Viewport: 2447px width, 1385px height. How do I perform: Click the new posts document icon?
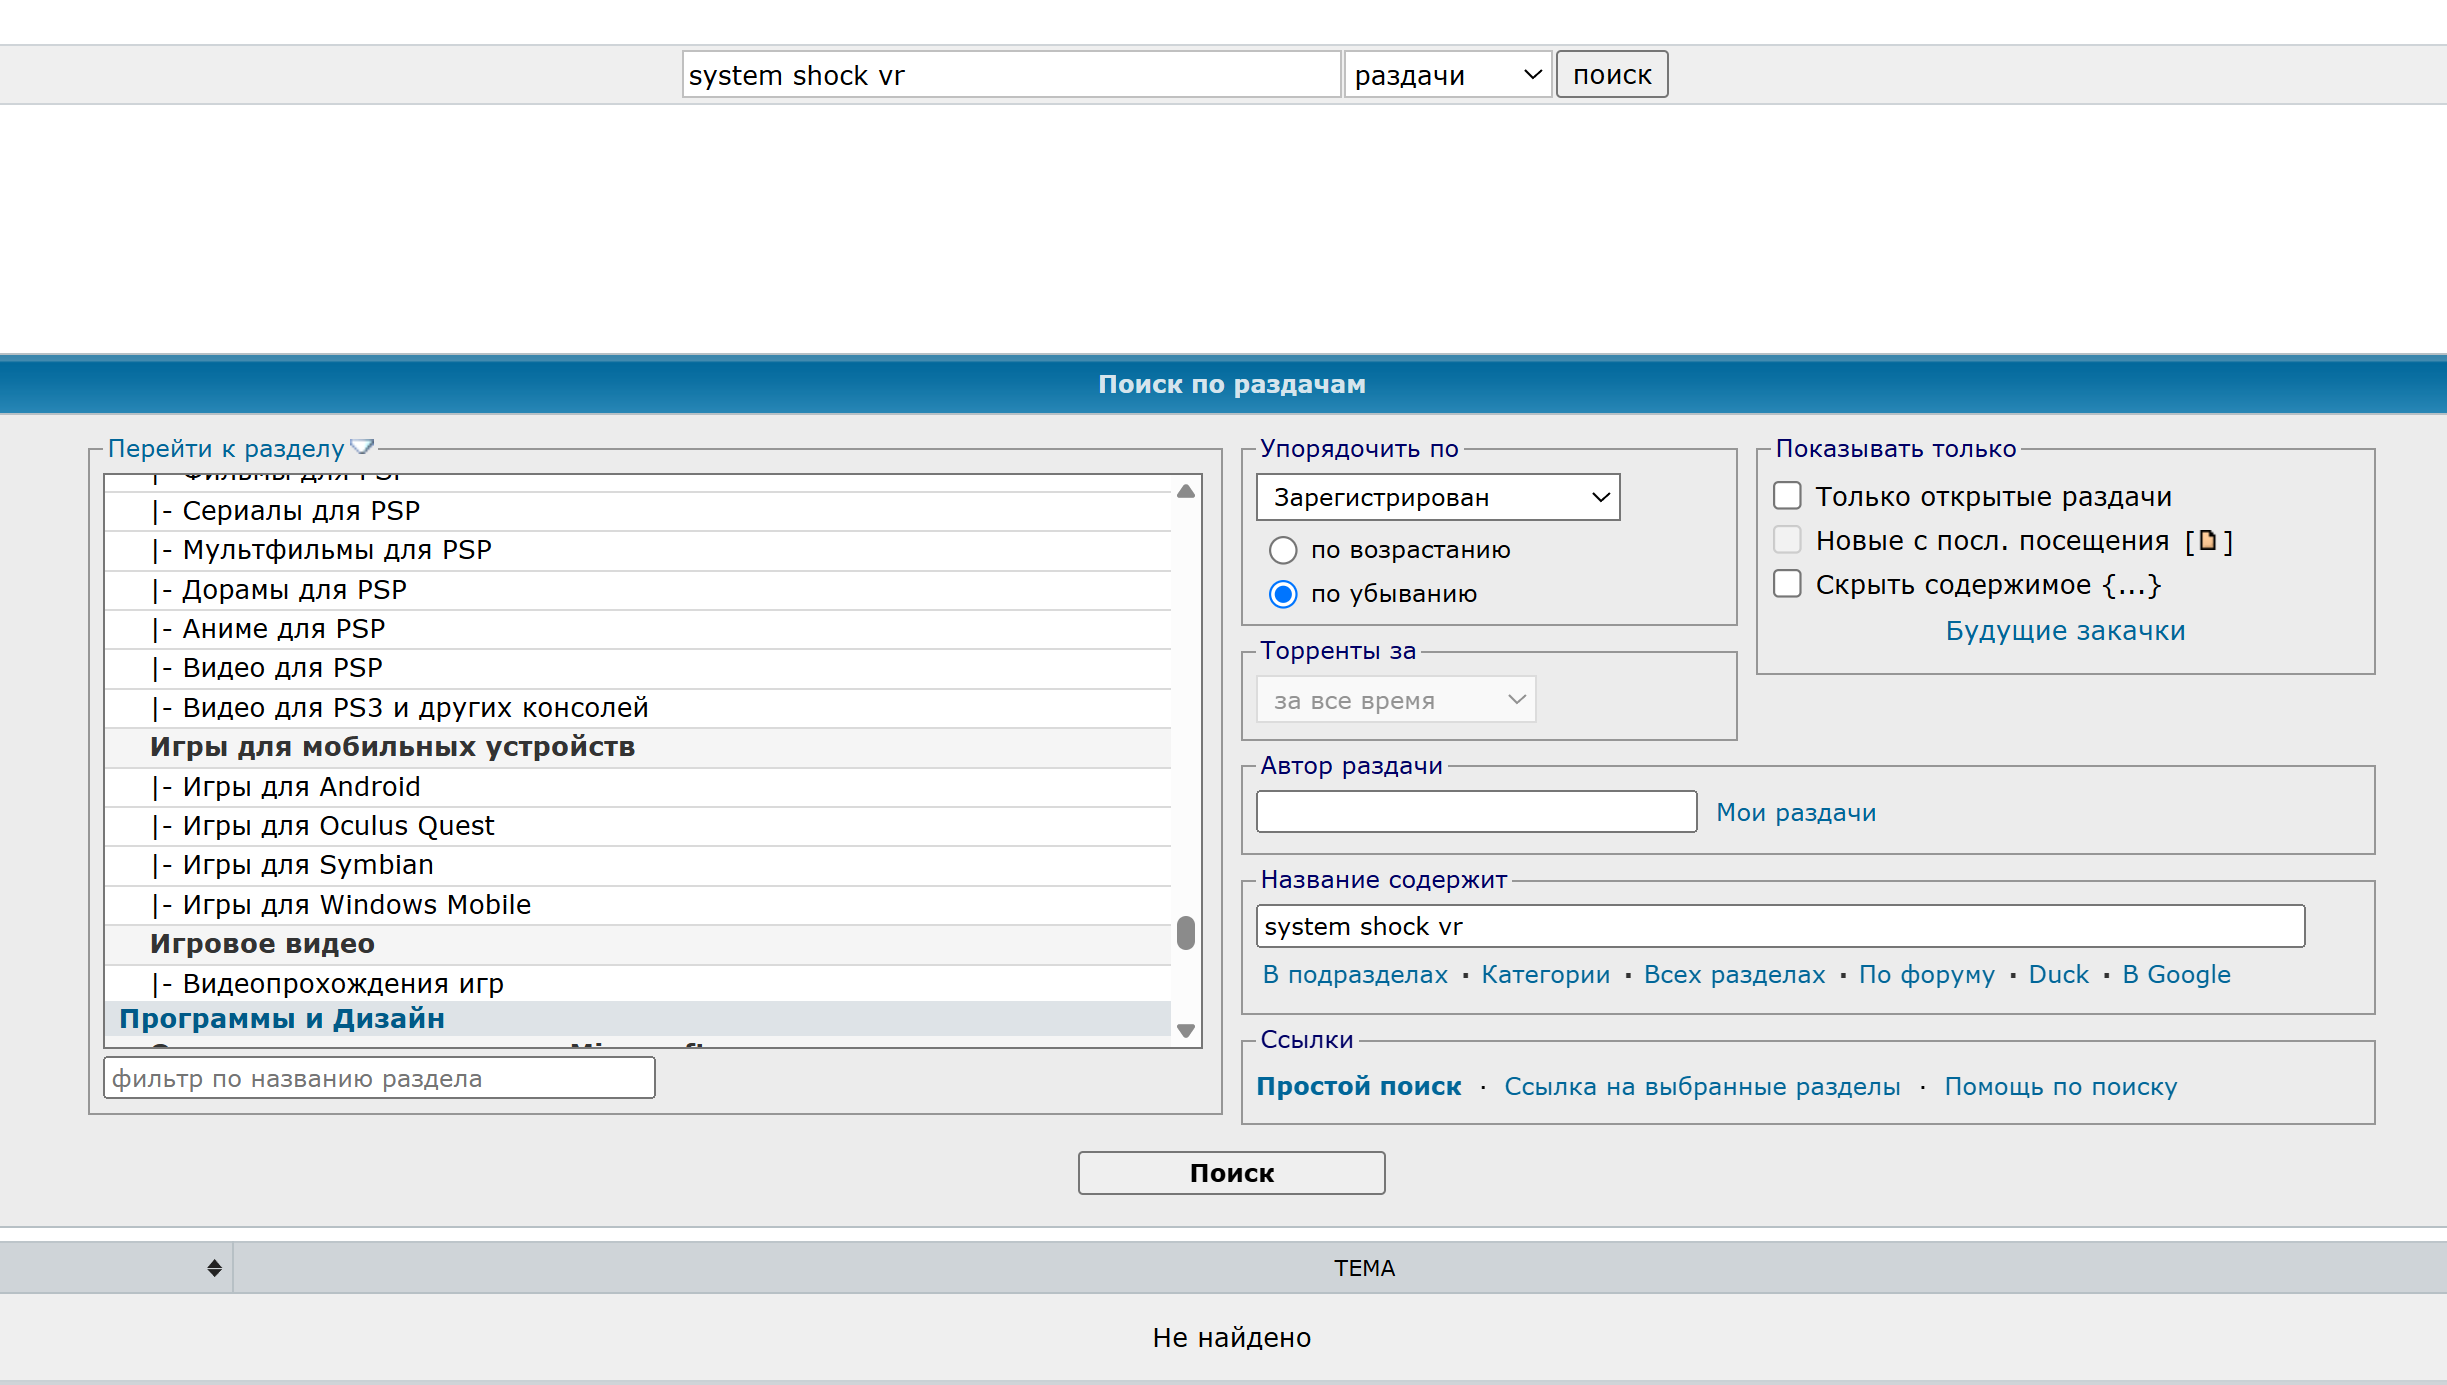point(2208,541)
